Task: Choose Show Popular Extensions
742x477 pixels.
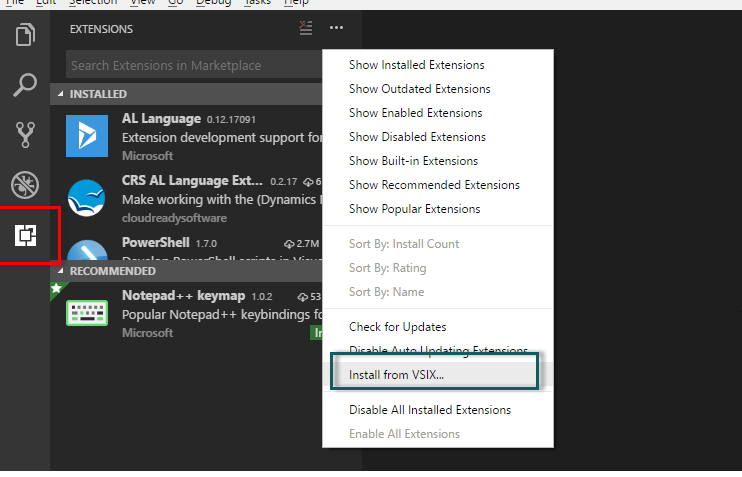Action: click(x=414, y=209)
